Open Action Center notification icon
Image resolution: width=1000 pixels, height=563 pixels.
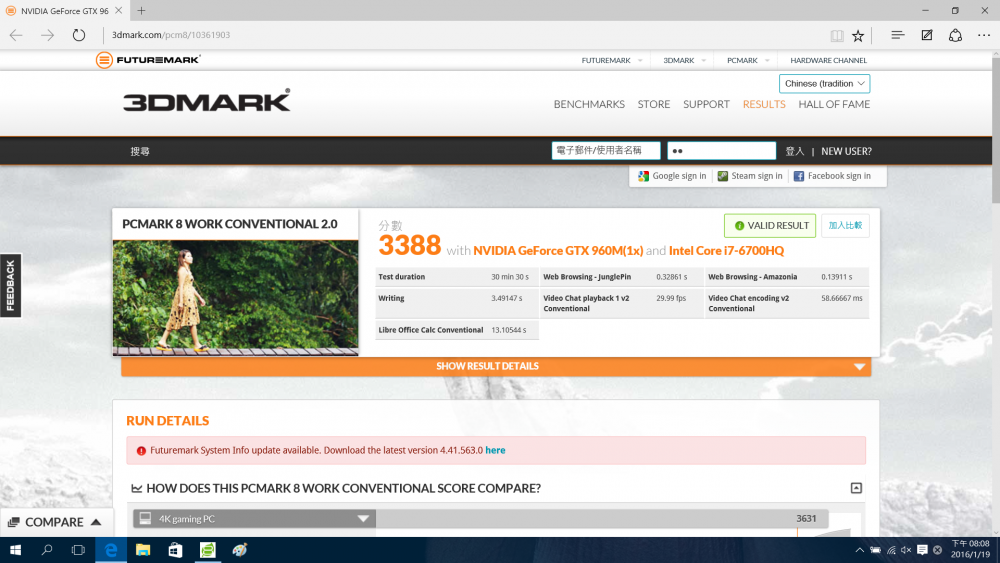[x=922, y=550]
